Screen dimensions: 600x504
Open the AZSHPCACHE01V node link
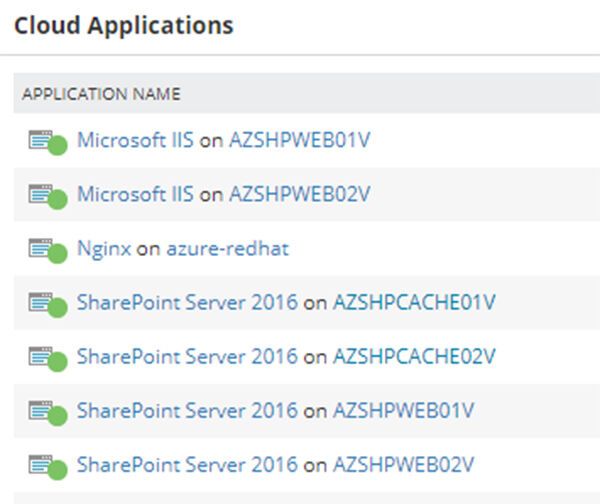[x=414, y=302]
